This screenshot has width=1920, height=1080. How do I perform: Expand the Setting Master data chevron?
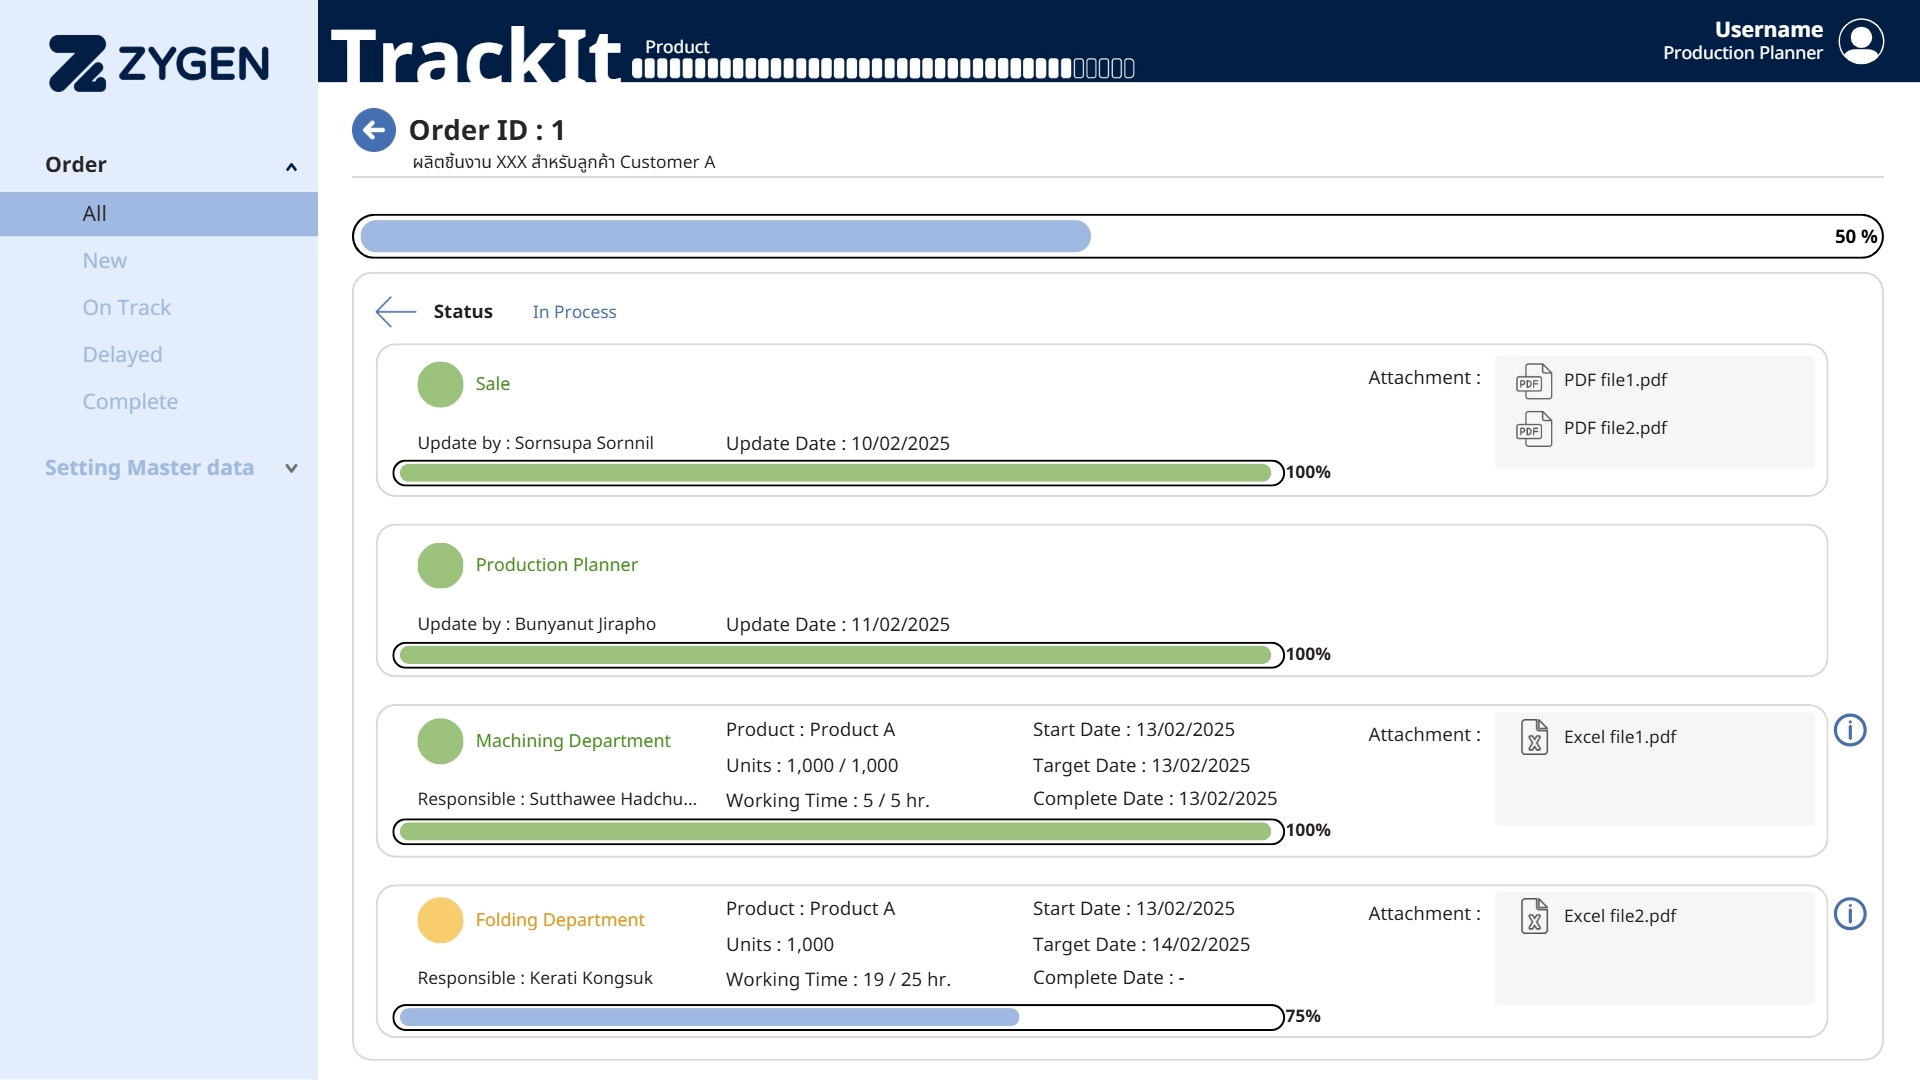291,468
